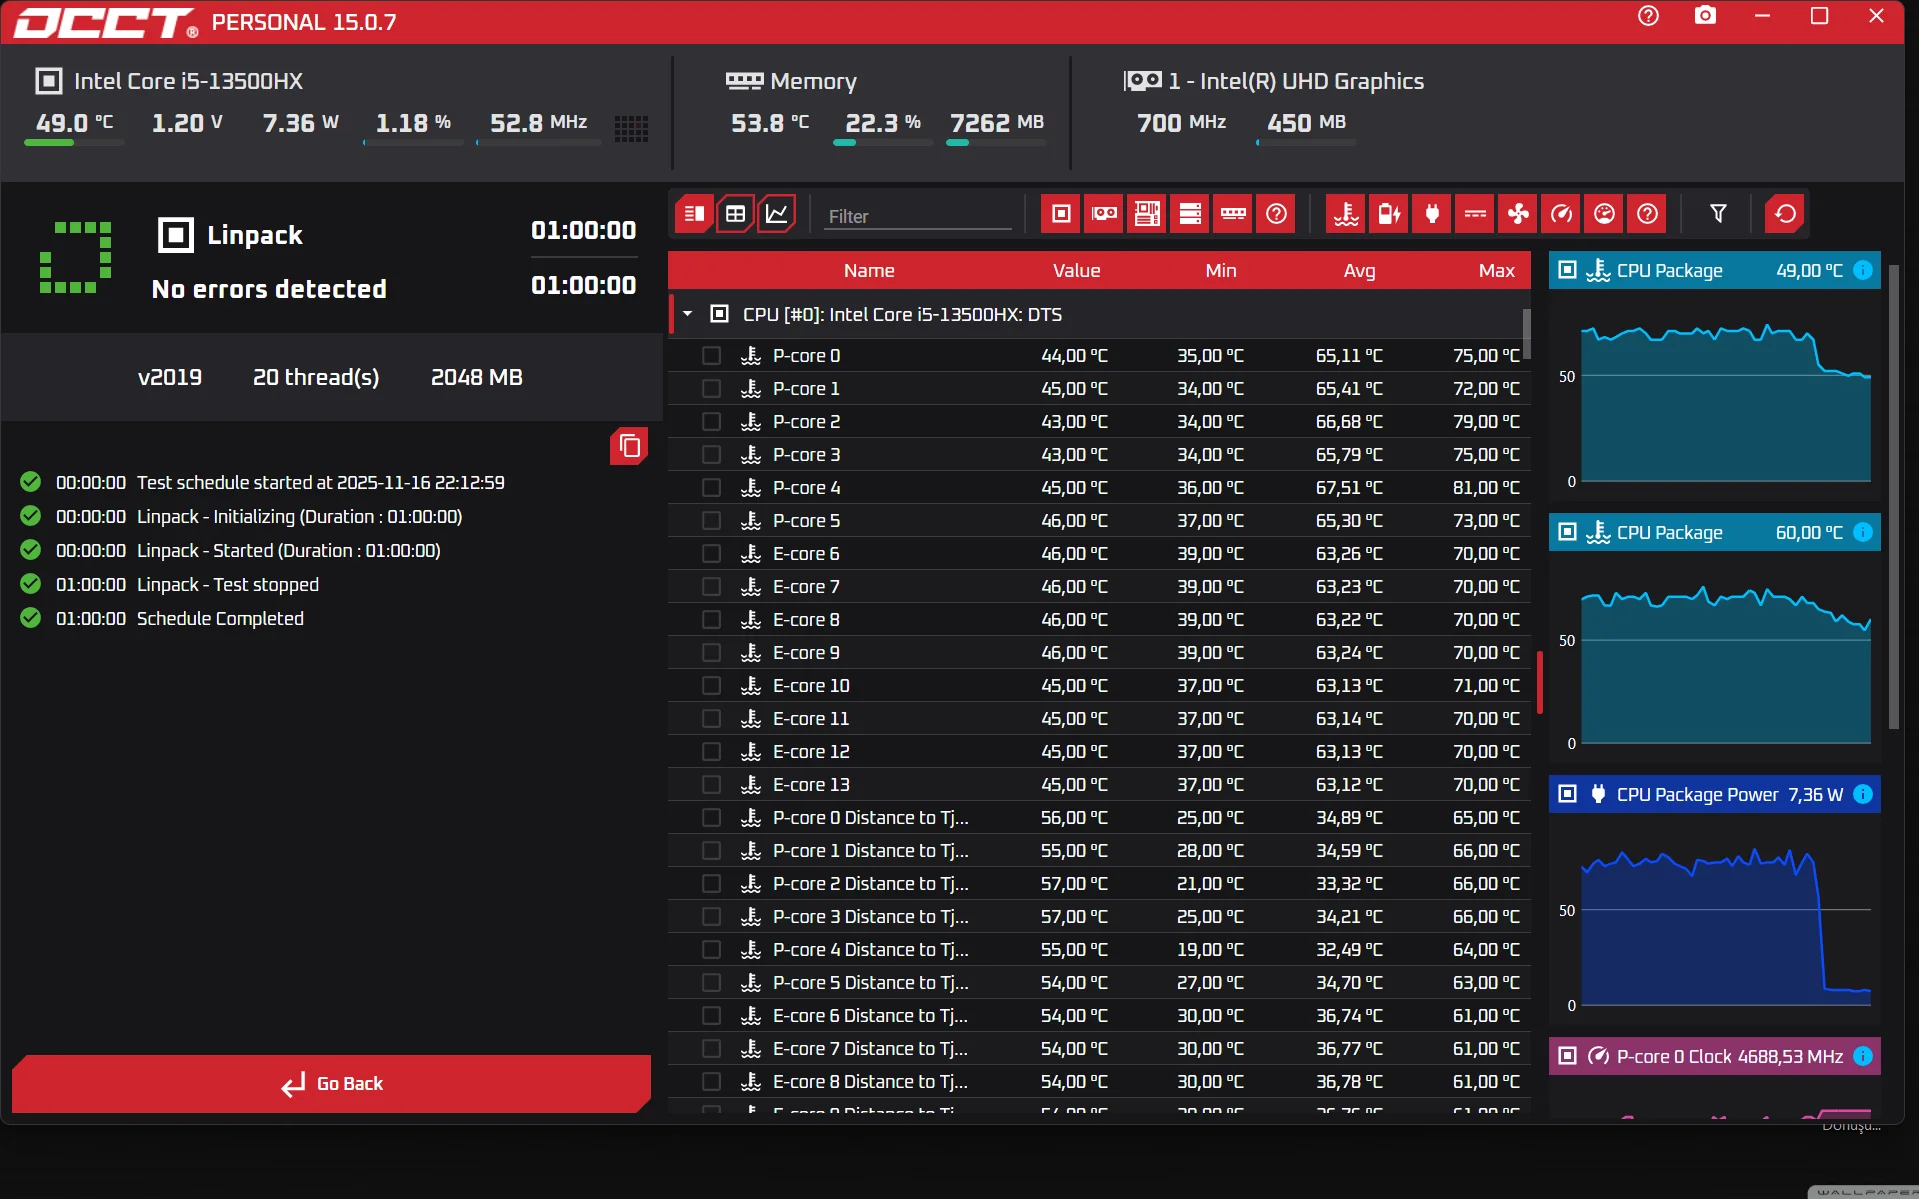
Task: Toggle the unknown sensor type filter
Action: [1647, 214]
